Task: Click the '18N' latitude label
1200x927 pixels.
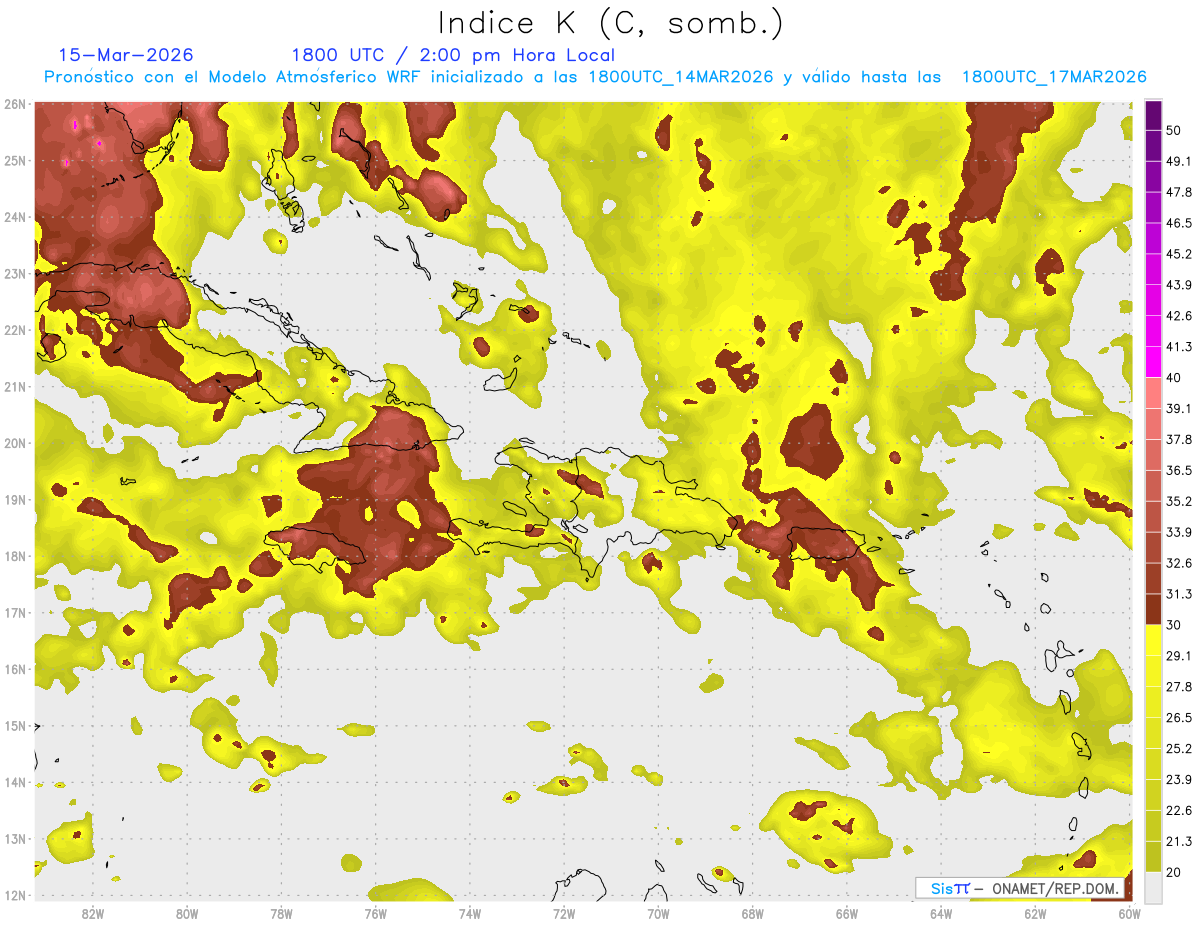Action: pos(15,556)
